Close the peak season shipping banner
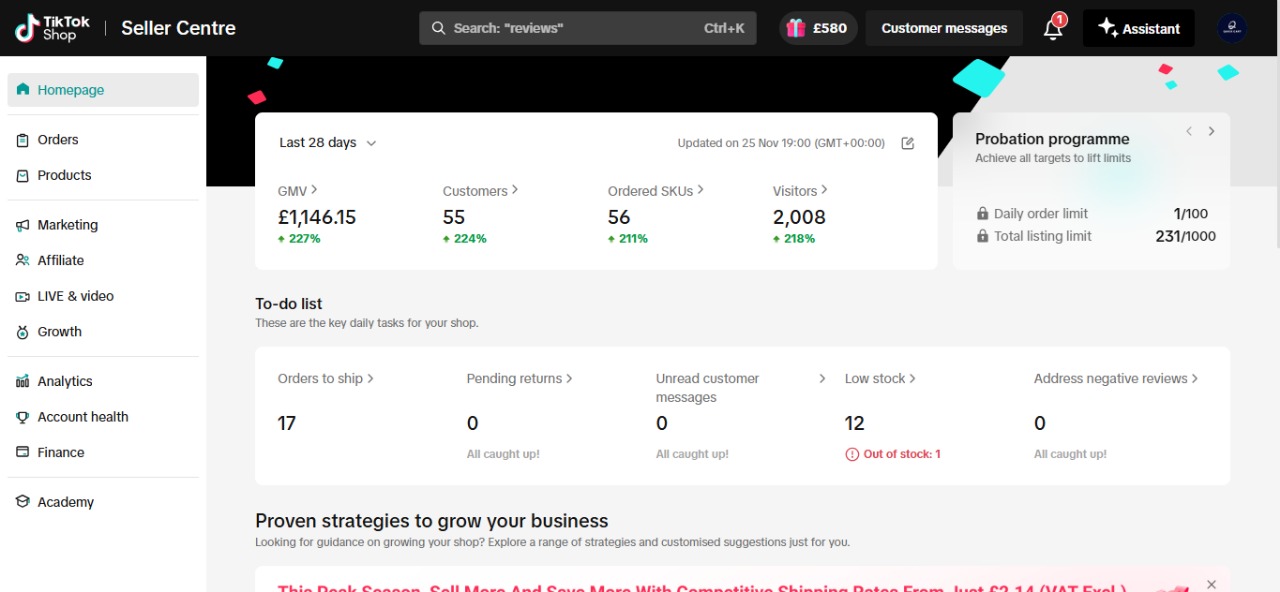Screen dimensions: 1280x592 pyautogui.click(x=1211, y=584)
